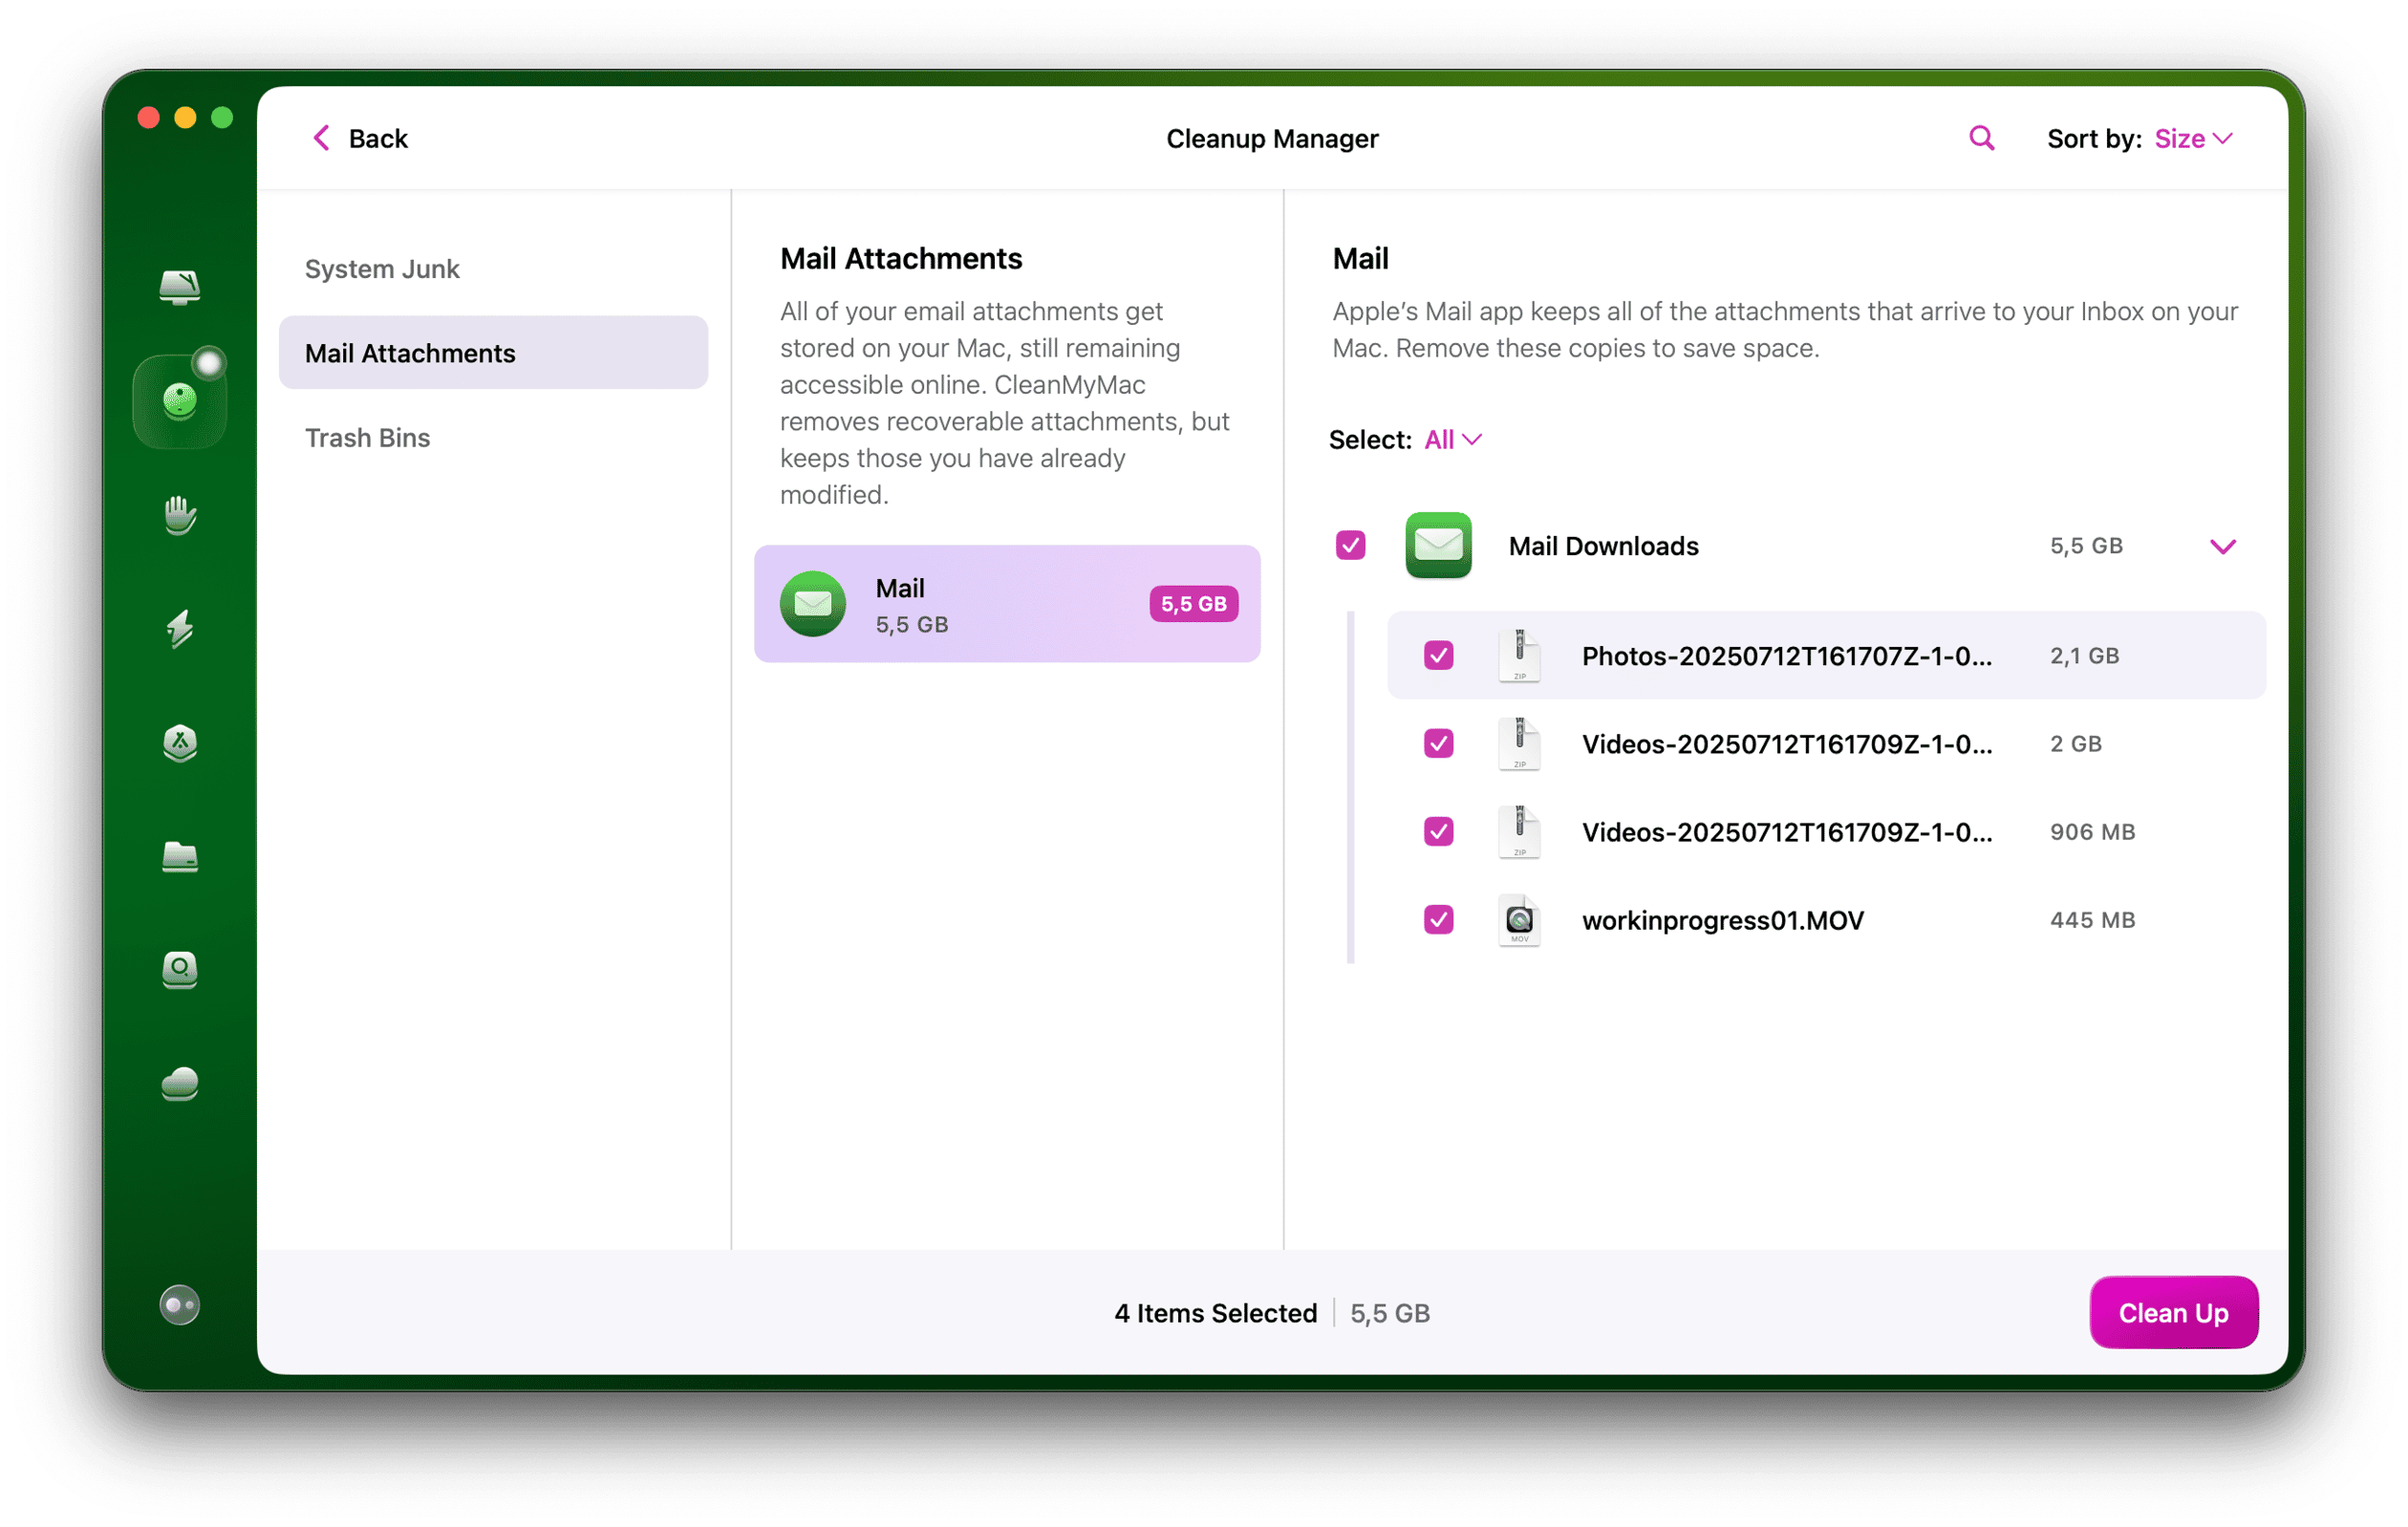Switch to the Trash Bins category
This screenshot has height=1527, width=2408.
[x=367, y=437]
